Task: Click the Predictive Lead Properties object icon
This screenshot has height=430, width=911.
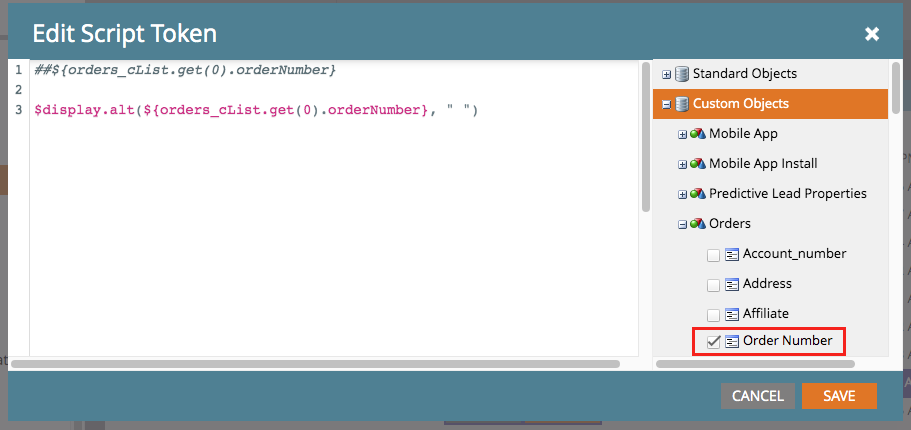Action: click(698, 194)
